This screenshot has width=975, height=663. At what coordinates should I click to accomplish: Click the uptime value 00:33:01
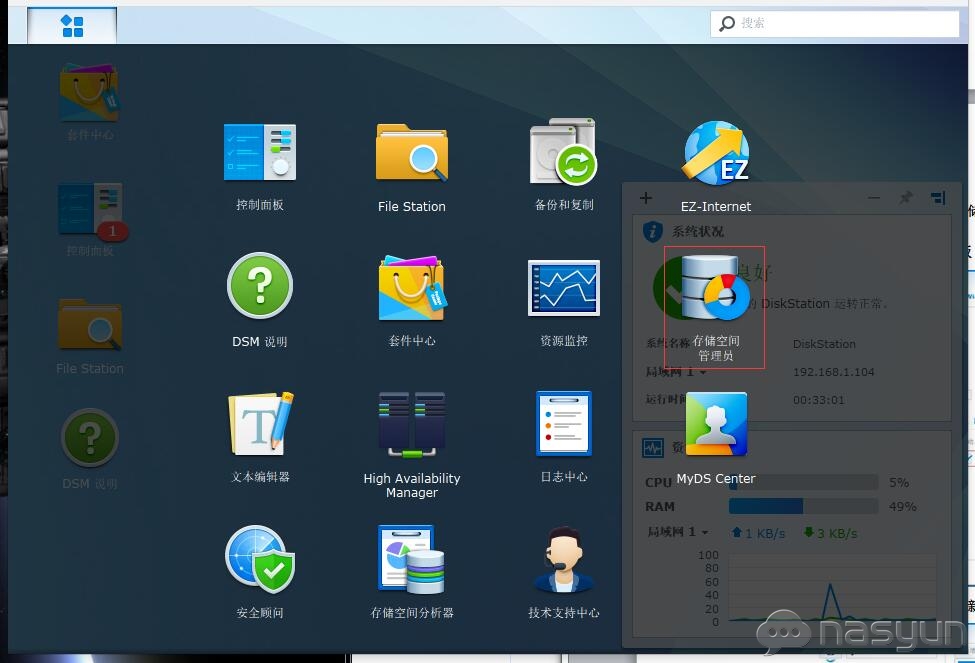pyautogui.click(x=818, y=400)
